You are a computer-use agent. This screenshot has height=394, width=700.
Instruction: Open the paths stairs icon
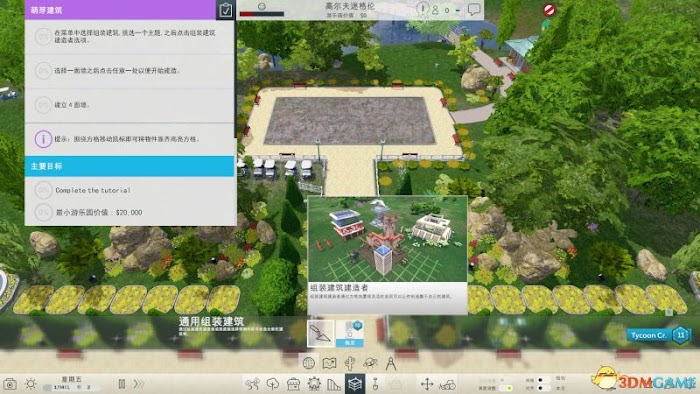coord(334,384)
